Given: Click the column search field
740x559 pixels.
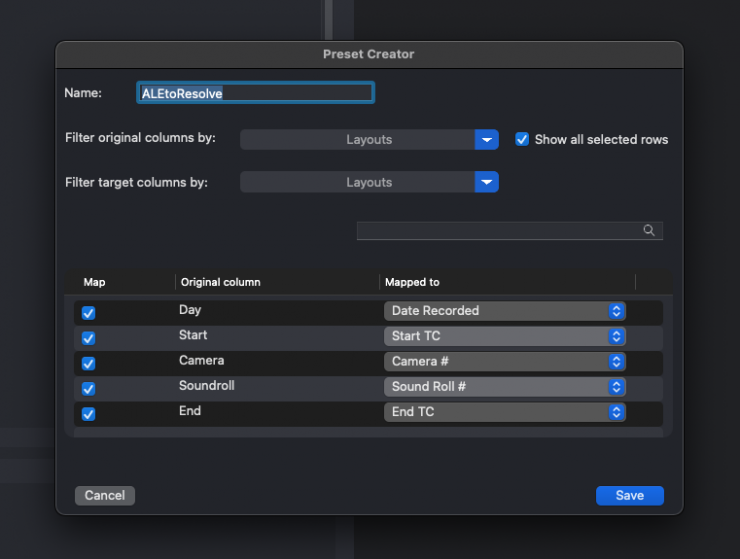Looking at the screenshot, I should coord(499,231).
